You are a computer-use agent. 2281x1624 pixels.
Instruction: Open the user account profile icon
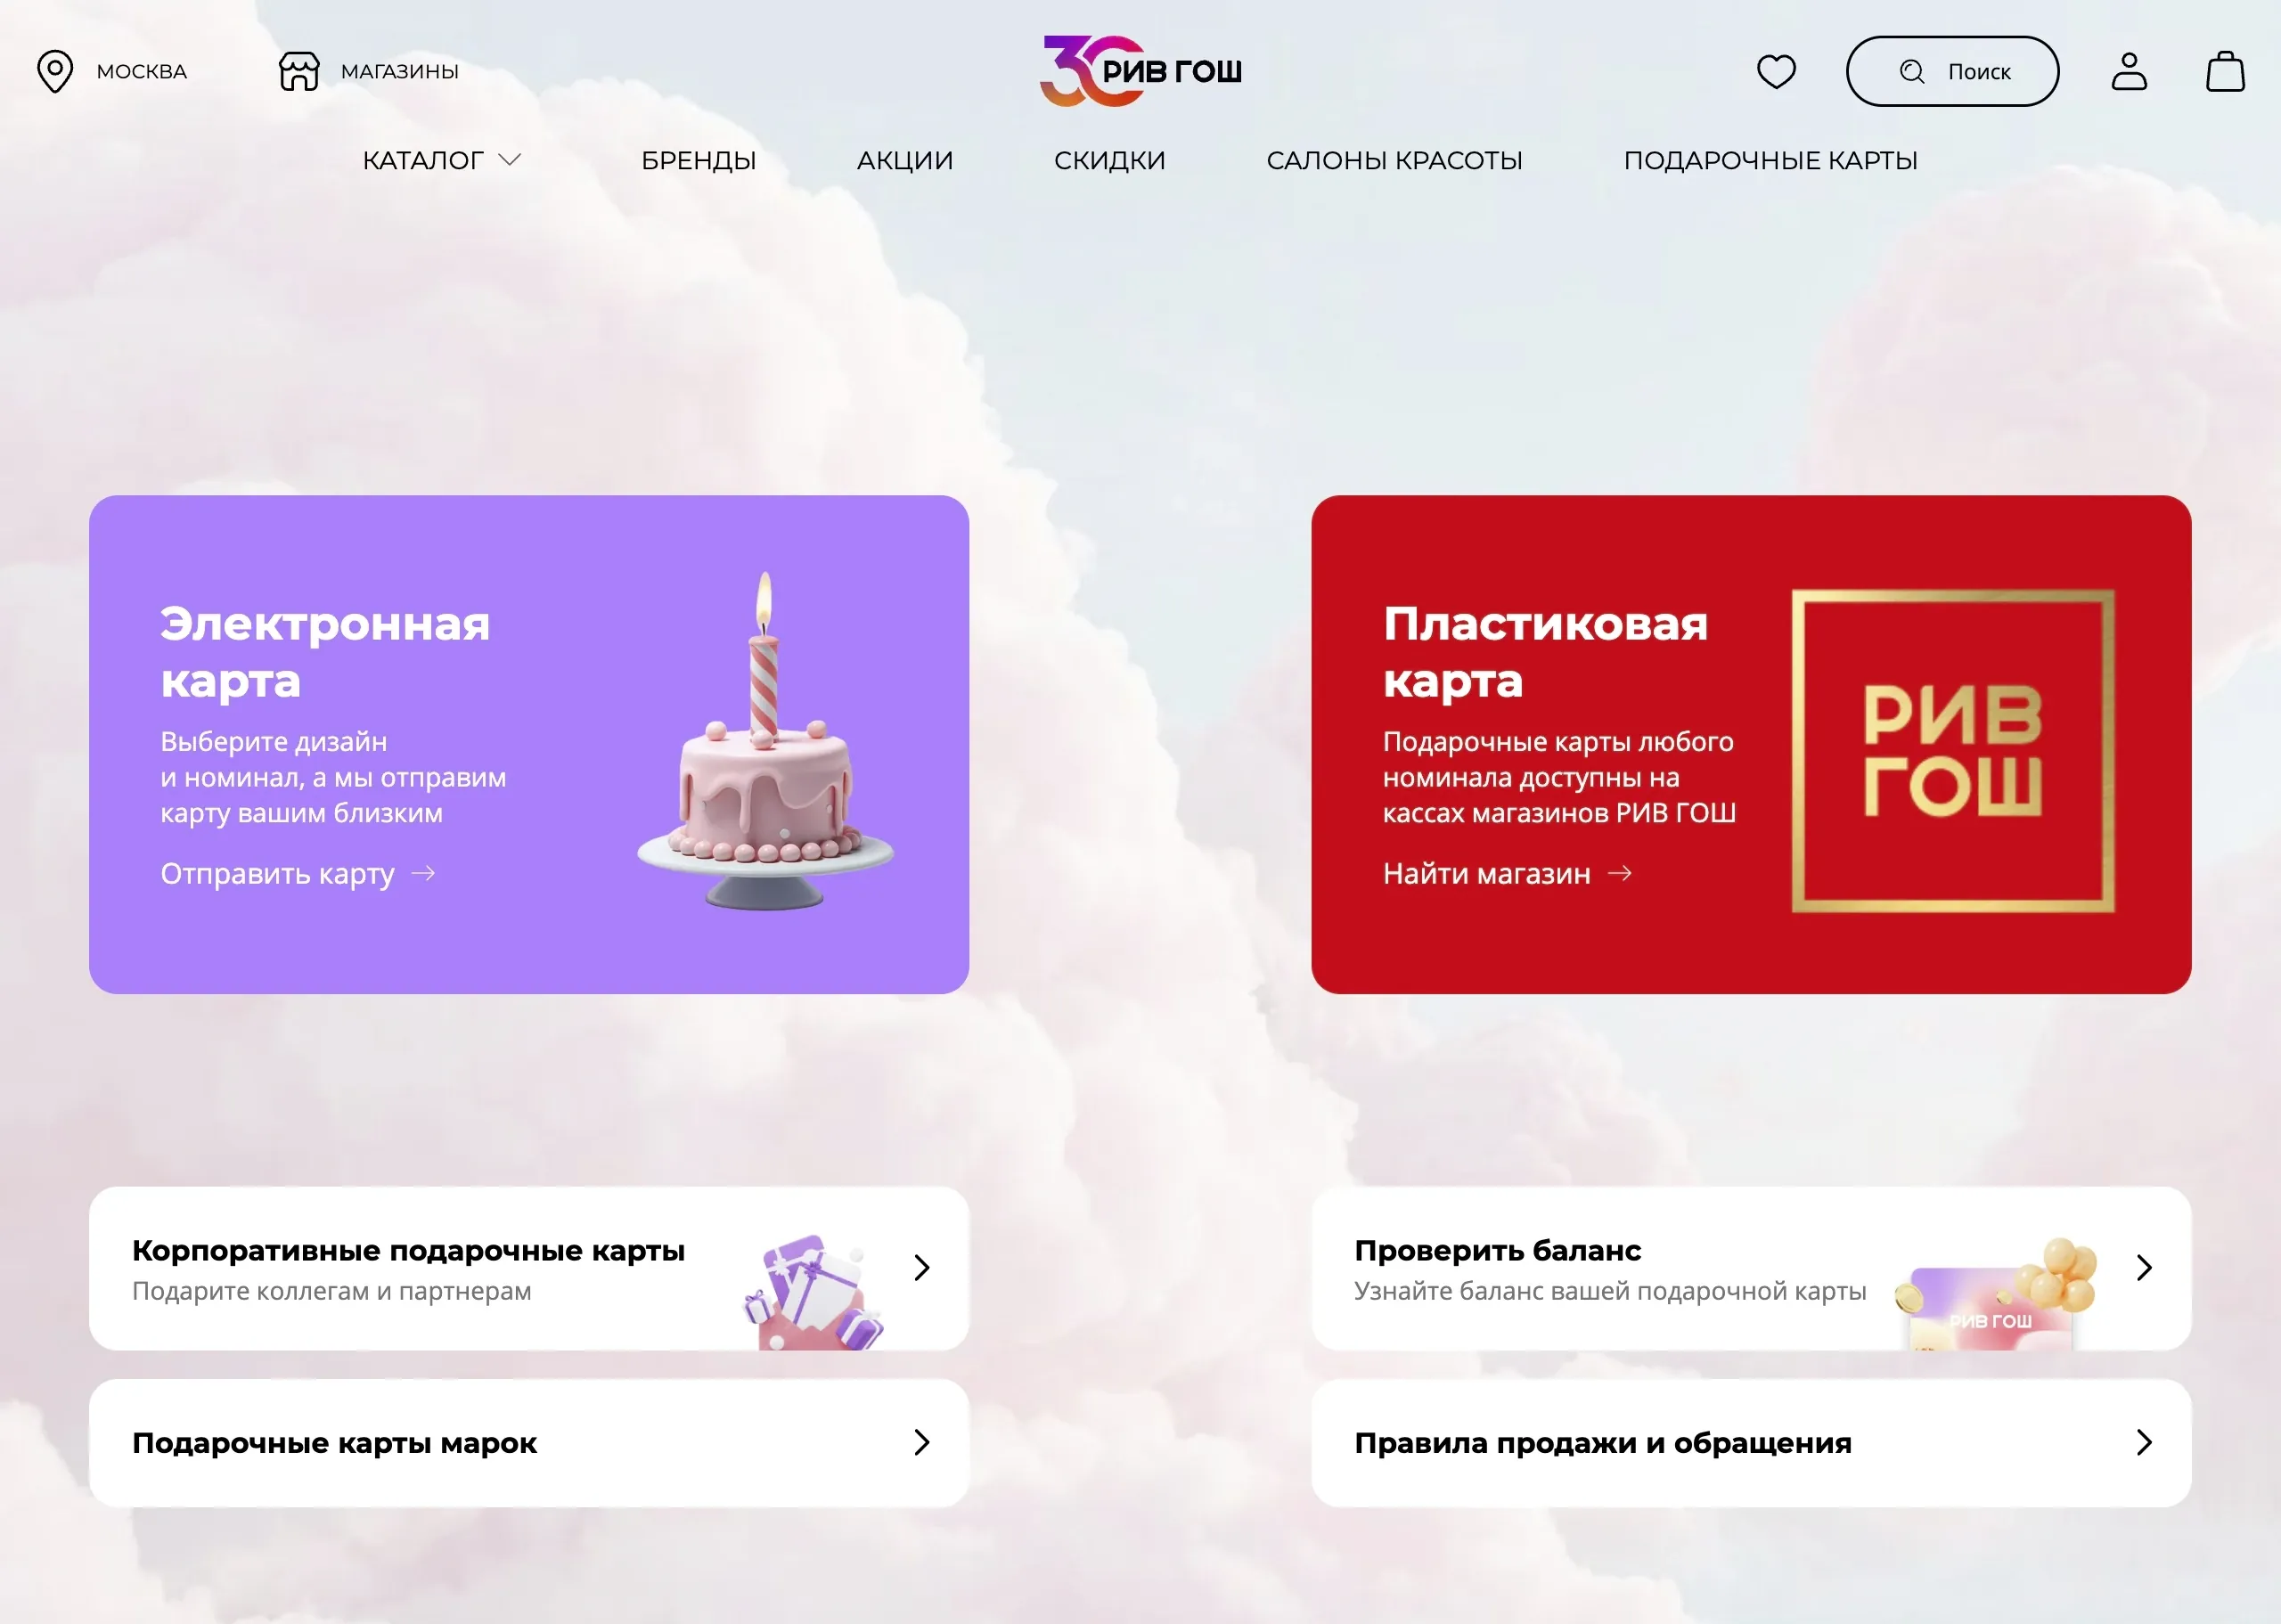coord(2129,71)
